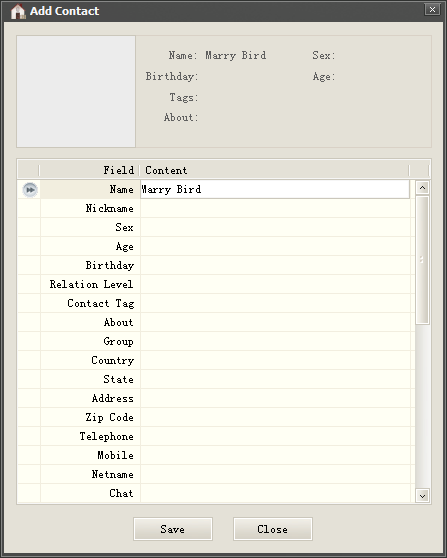Click the vertical scrollbar thumb
The width and height of the screenshot is (447, 558).
click(x=422, y=260)
